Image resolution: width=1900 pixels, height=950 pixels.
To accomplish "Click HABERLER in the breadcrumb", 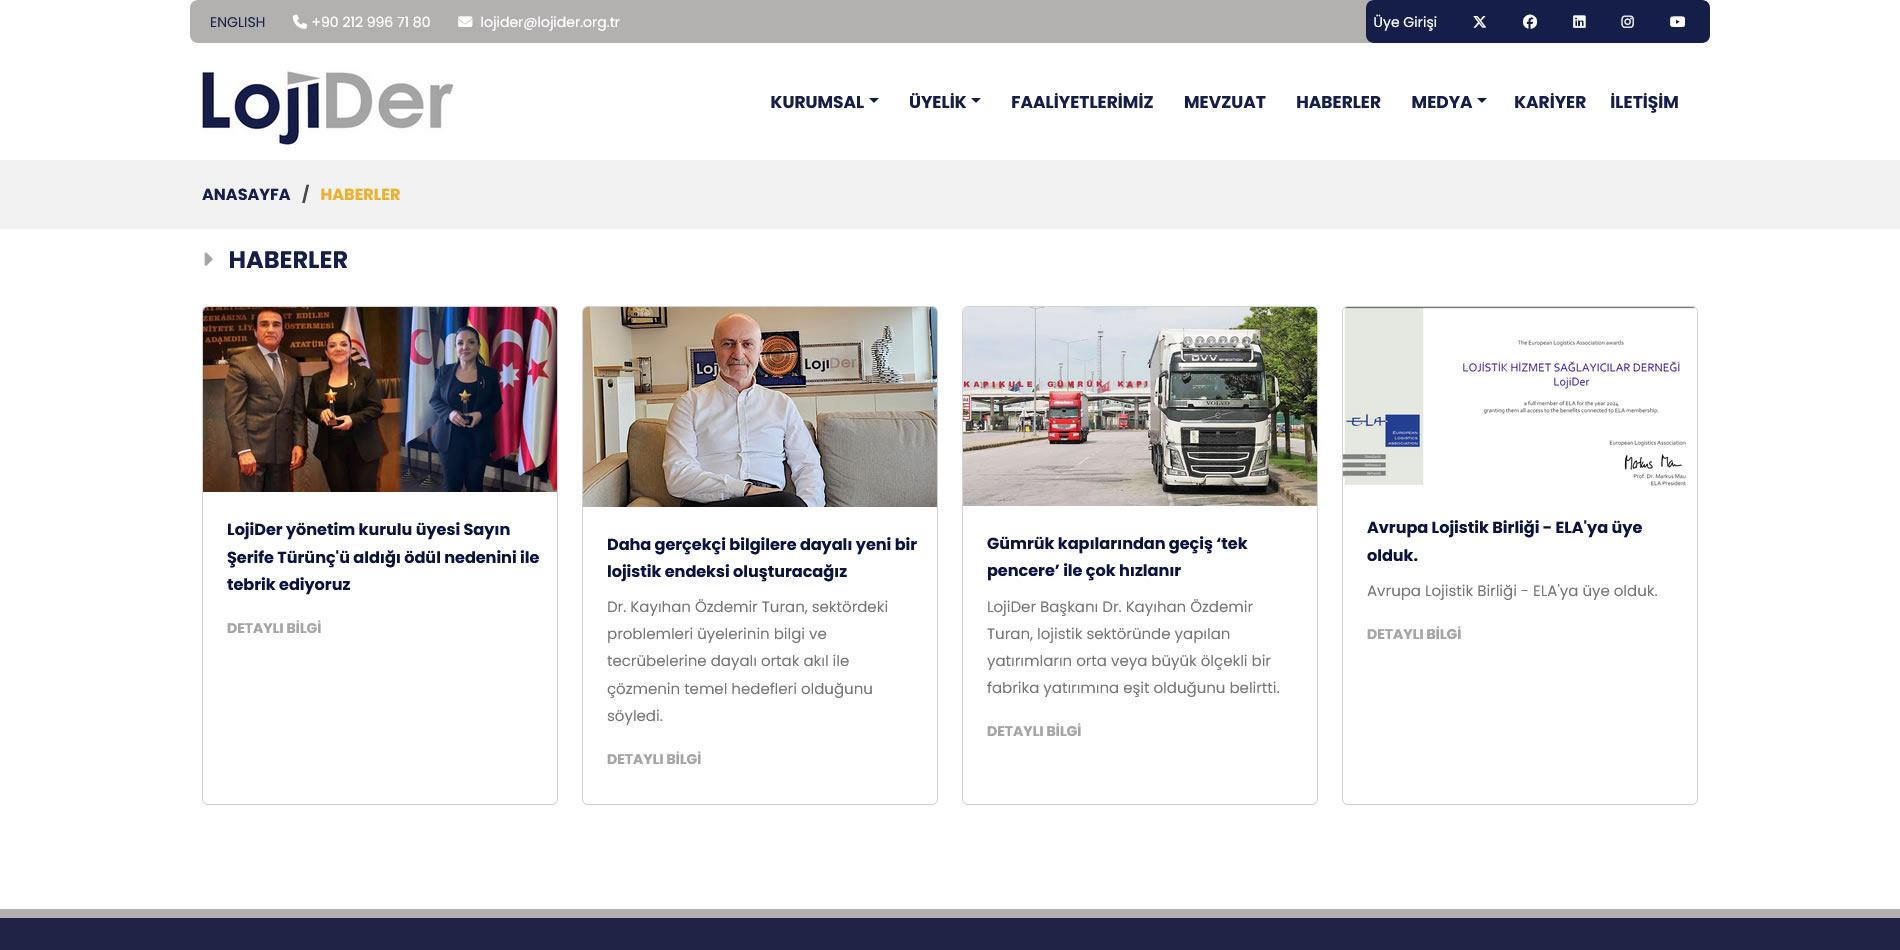I will (x=360, y=194).
